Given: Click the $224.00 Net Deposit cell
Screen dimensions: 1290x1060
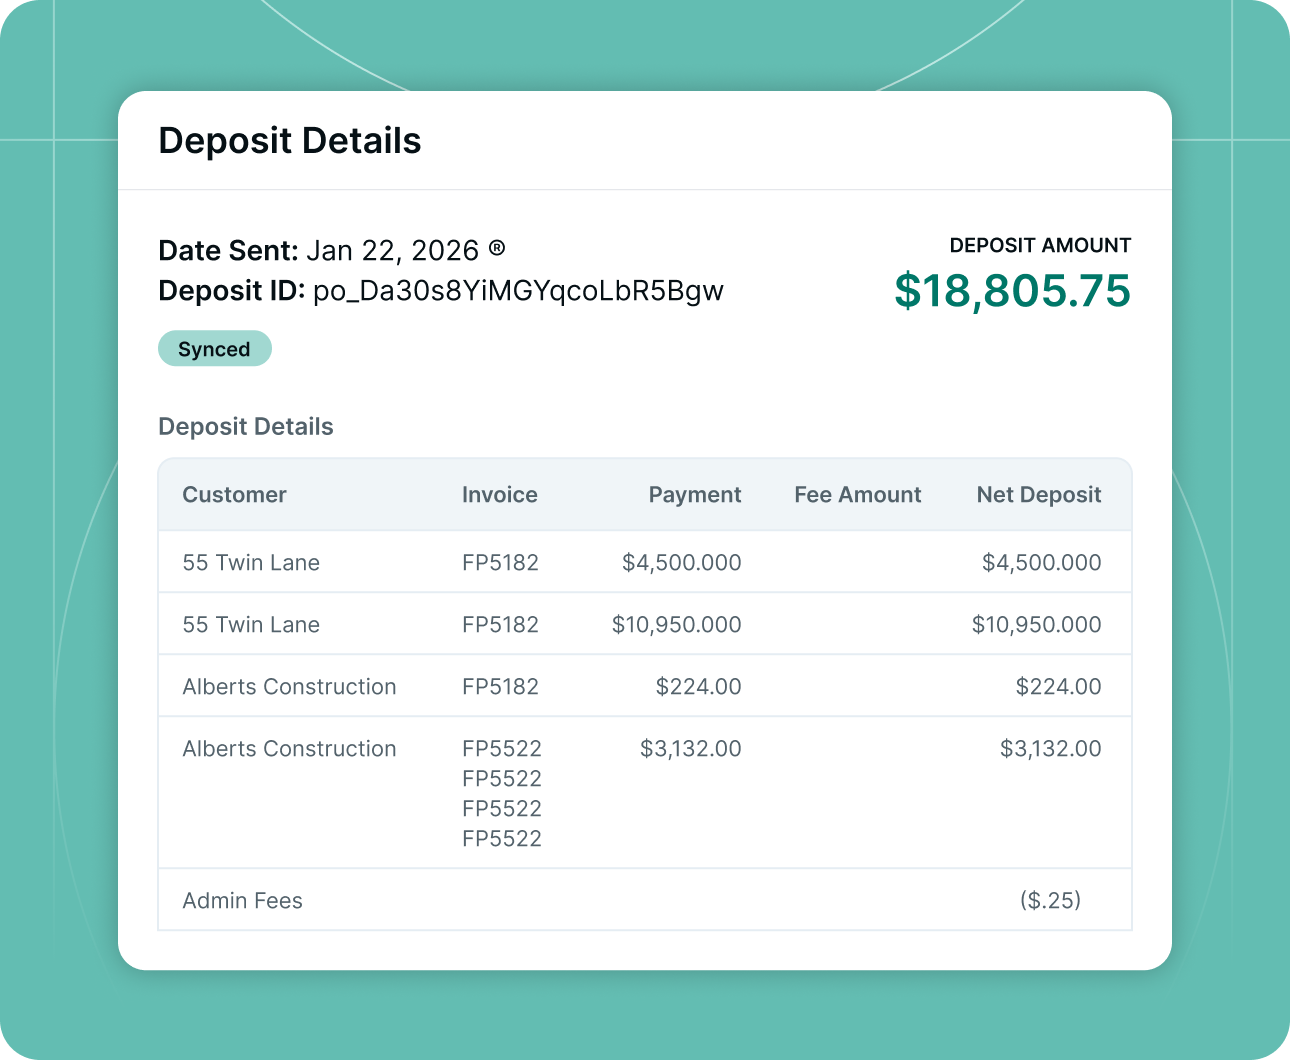Looking at the screenshot, I should coord(1059,687).
